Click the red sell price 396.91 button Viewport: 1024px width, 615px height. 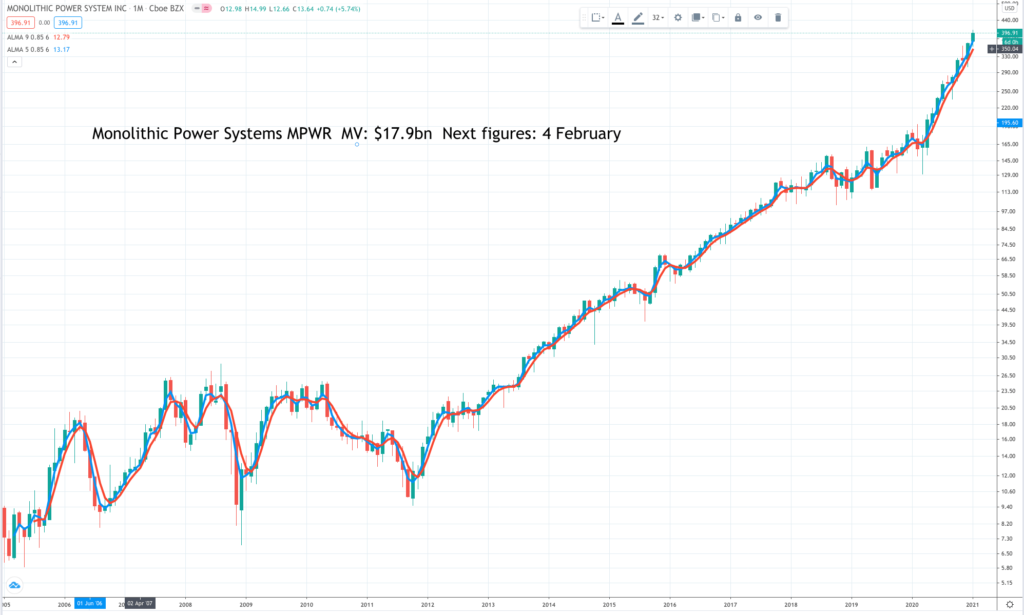(x=20, y=23)
